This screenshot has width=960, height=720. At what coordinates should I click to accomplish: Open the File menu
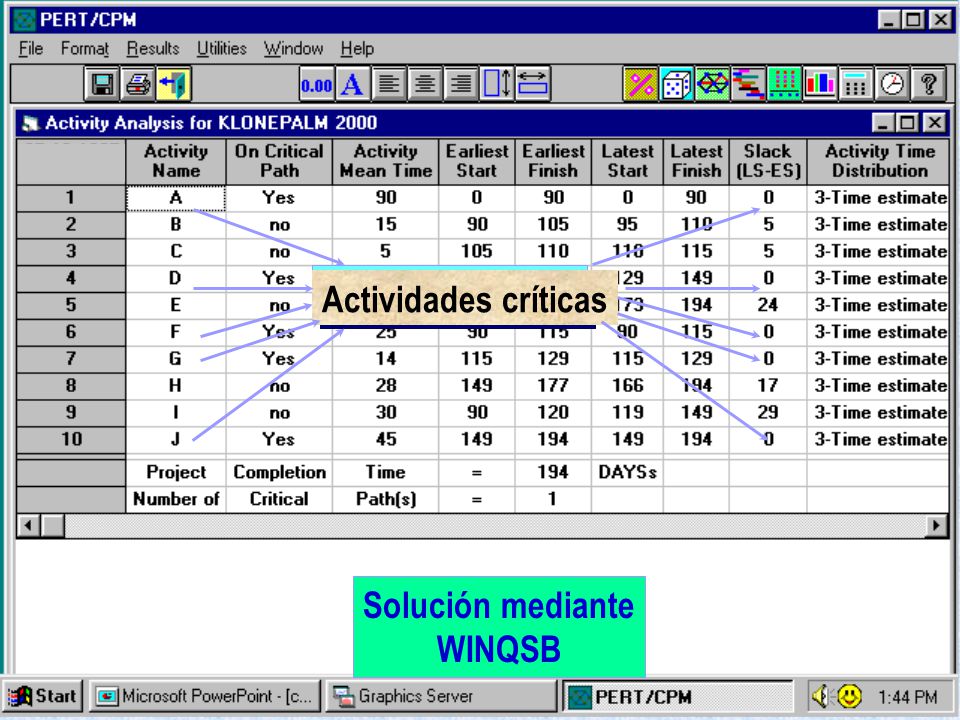pyautogui.click(x=31, y=48)
